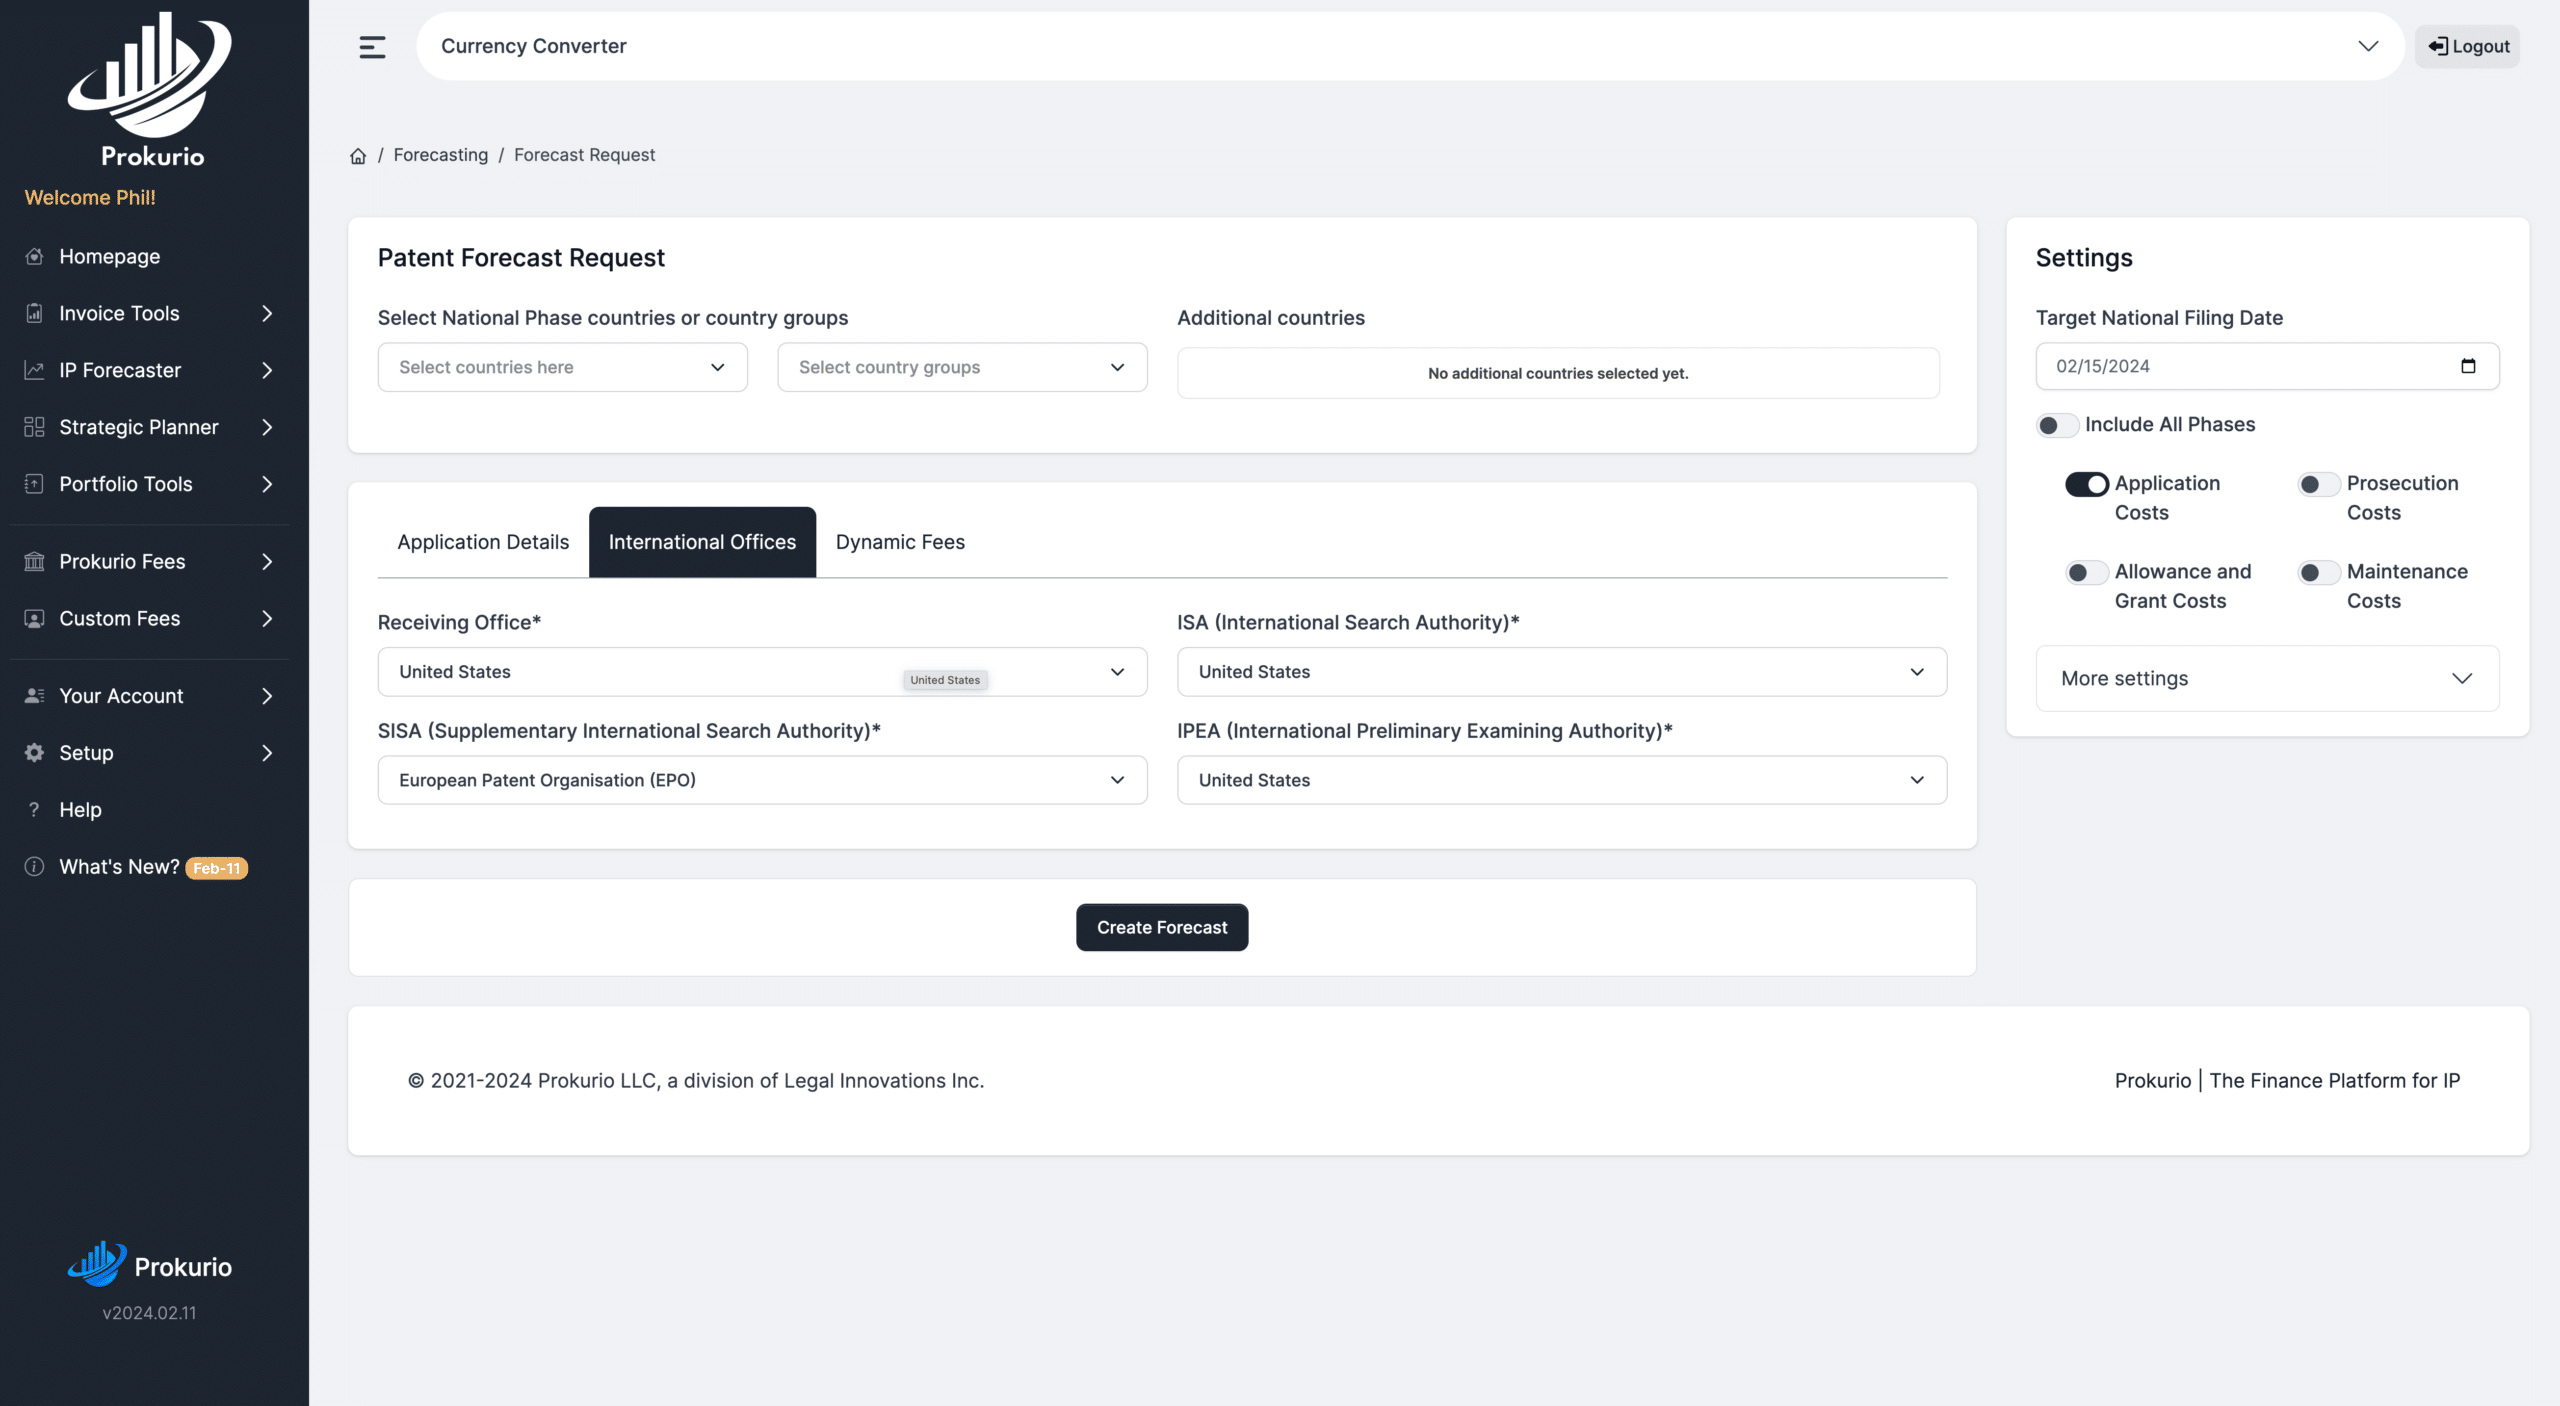Click the Your Account person icon
The height and width of the screenshot is (1406, 2560).
pos(34,695)
